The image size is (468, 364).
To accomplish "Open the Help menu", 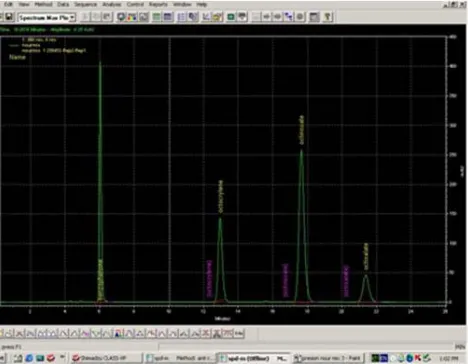I will click(202, 4).
